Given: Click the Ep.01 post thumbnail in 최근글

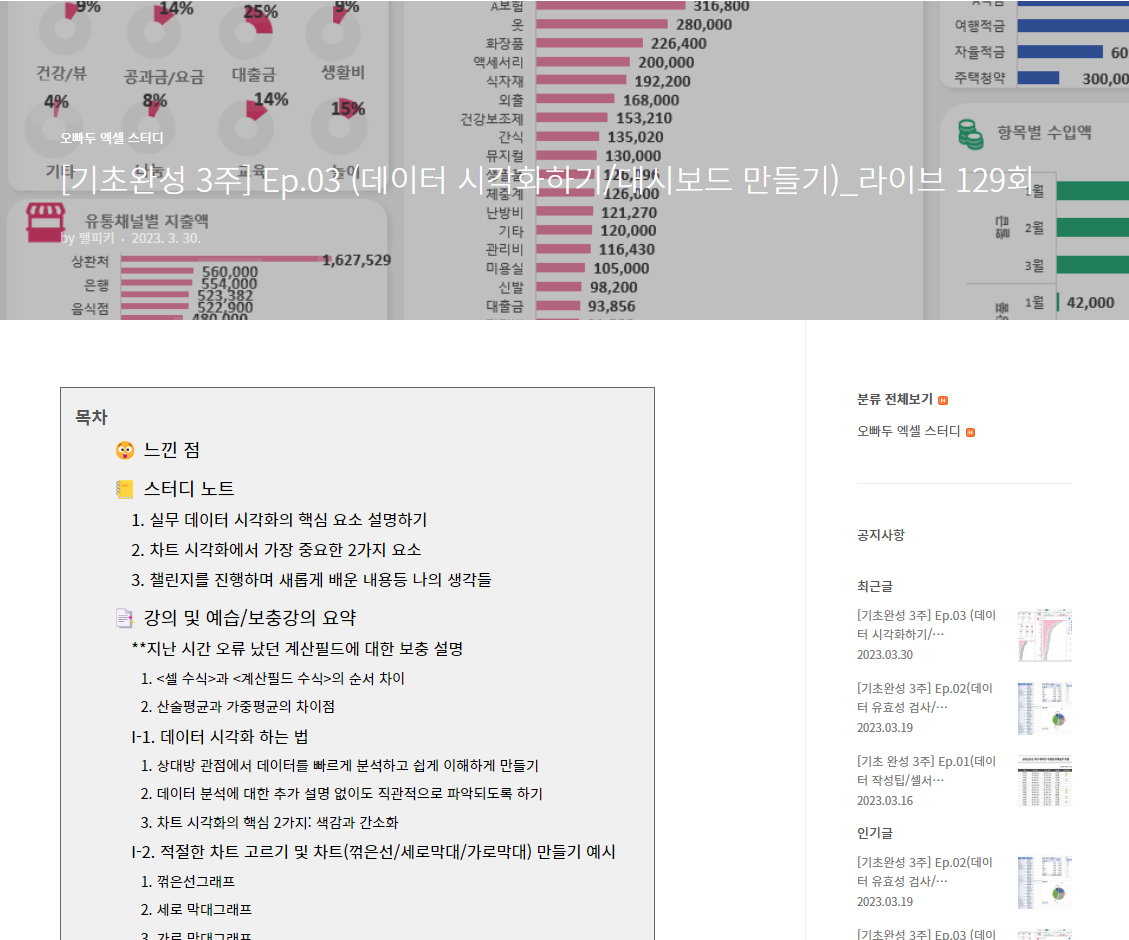Looking at the screenshot, I should (1044, 781).
